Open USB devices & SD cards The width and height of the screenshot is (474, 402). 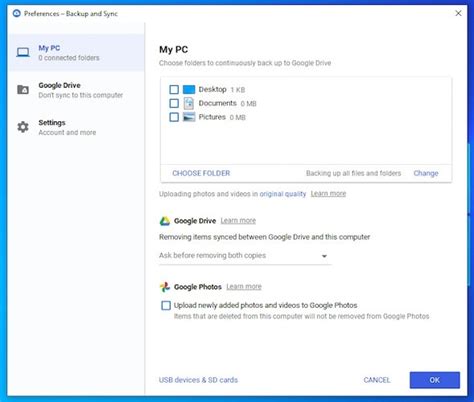click(198, 380)
